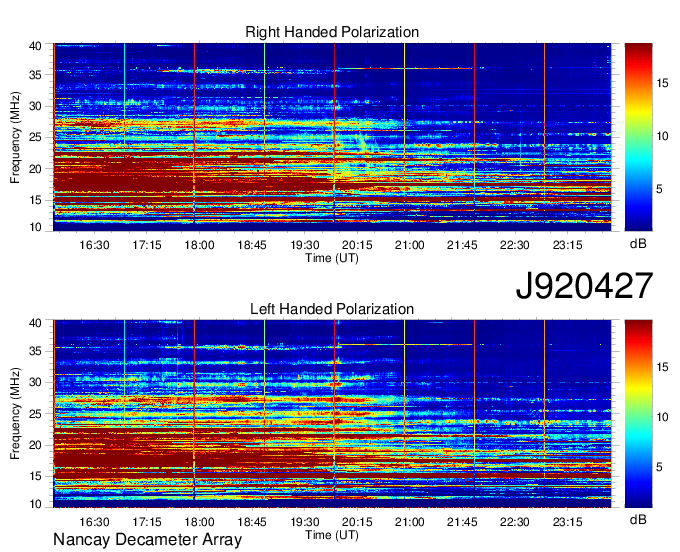
Task: Click the 19:30 time tick on the Left Handed plot
Action: (305, 522)
